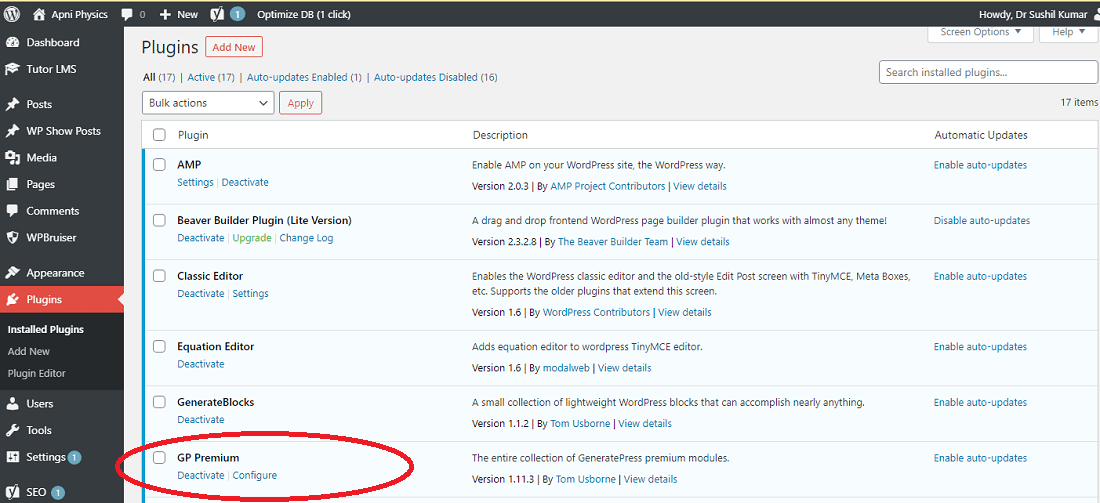Click the Comments speech bubble sidebar icon
Screen dimensions: 1100x503
pyautogui.click(x=12, y=211)
